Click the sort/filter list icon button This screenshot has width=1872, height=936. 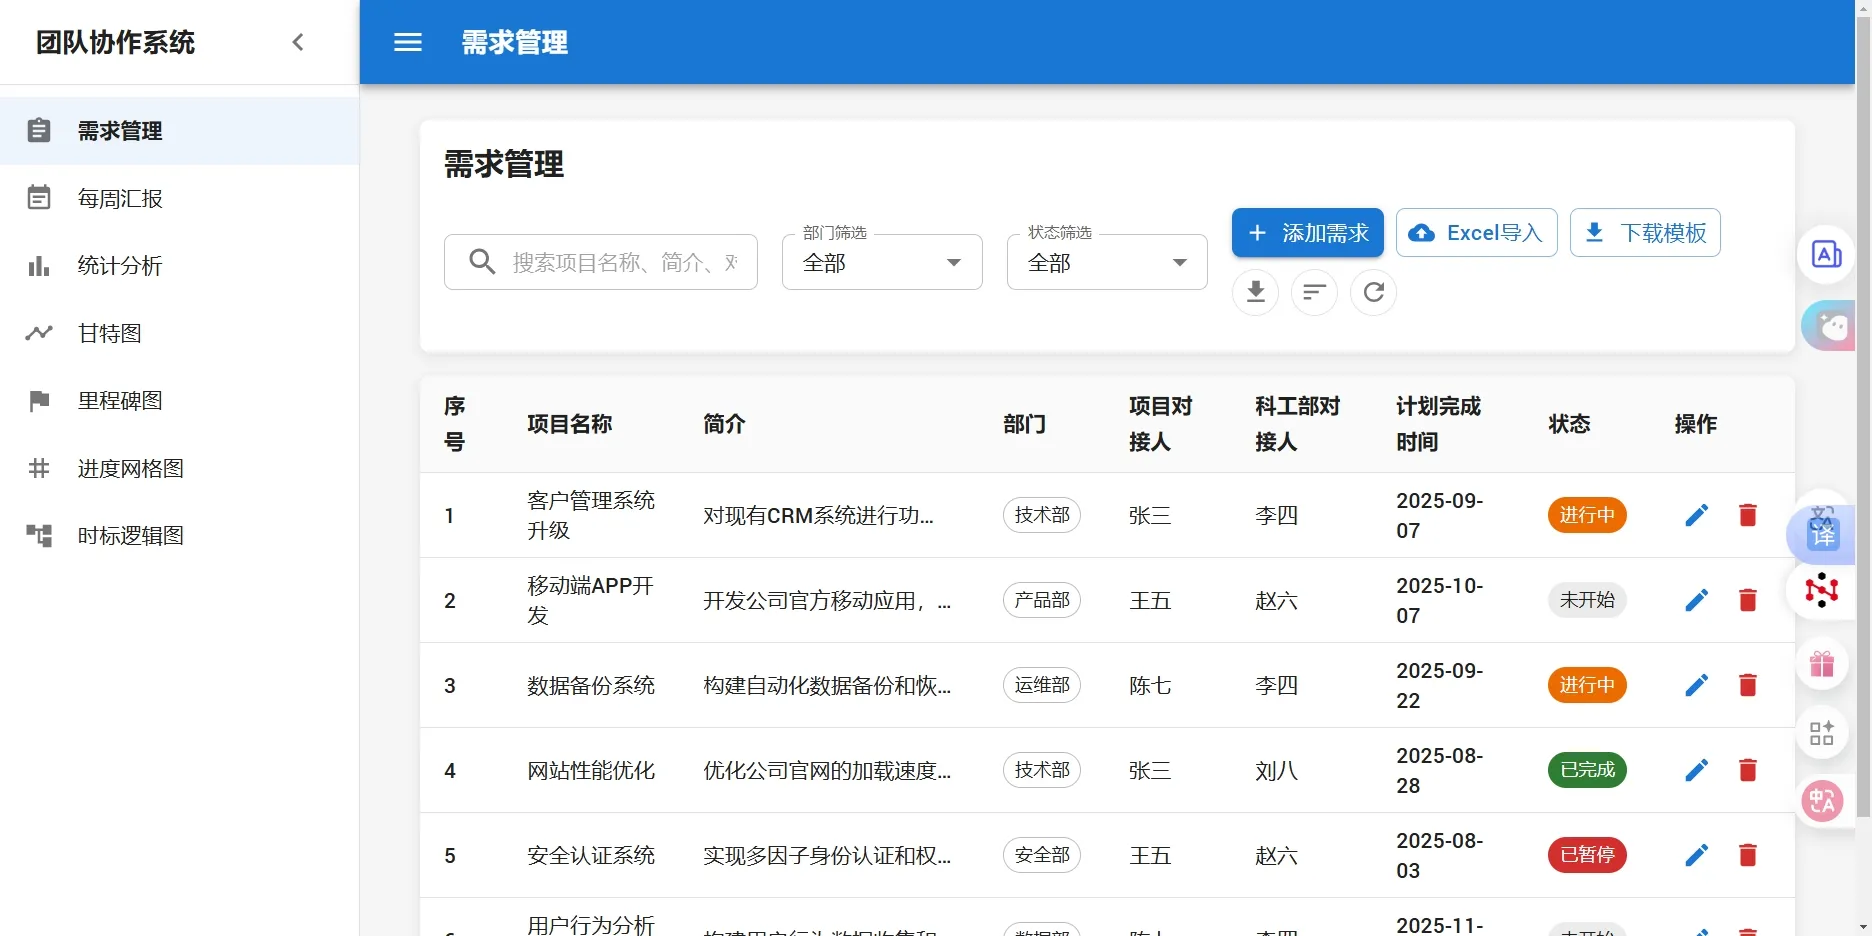pyautogui.click(x=1314, y=292)
